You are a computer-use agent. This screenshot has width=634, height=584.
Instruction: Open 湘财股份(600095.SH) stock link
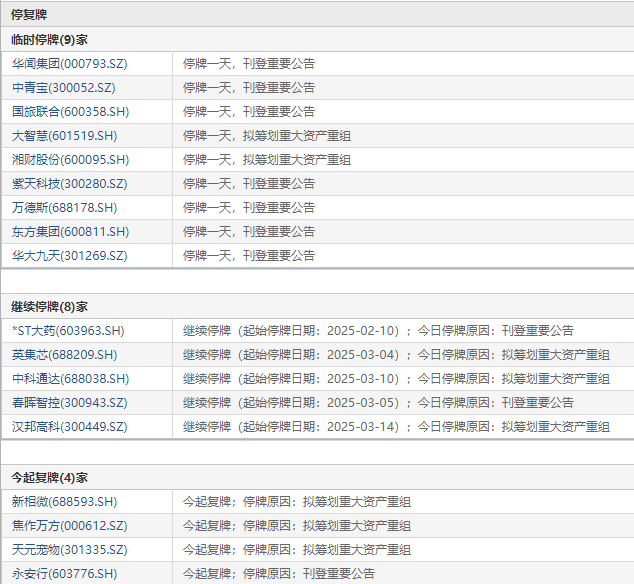70,160
